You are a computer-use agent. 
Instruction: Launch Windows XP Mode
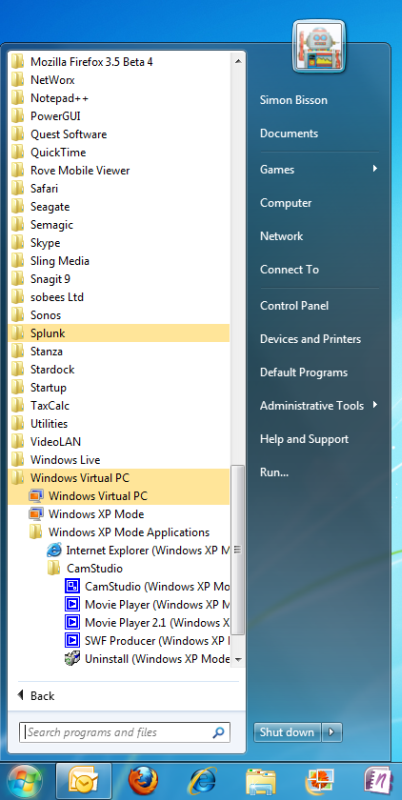(119, 514)
